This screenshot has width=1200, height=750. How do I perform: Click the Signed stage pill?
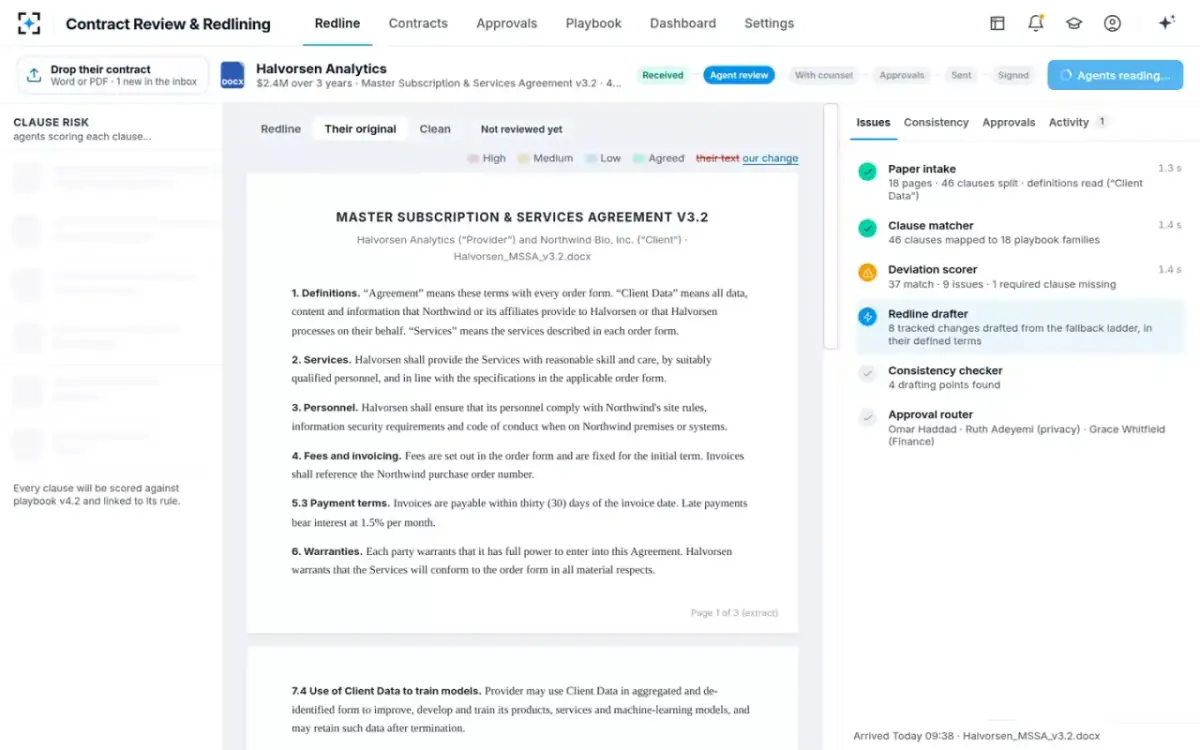pos(1013,75)
